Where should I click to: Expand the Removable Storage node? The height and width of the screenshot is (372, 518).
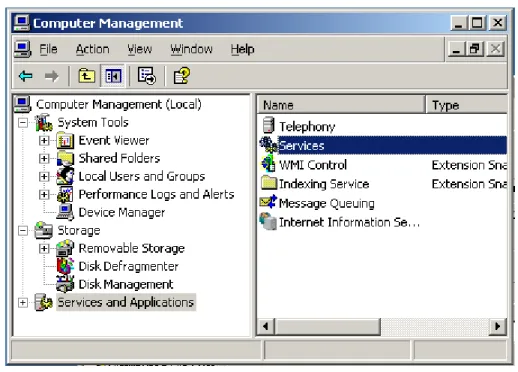[x=44, y=249]
